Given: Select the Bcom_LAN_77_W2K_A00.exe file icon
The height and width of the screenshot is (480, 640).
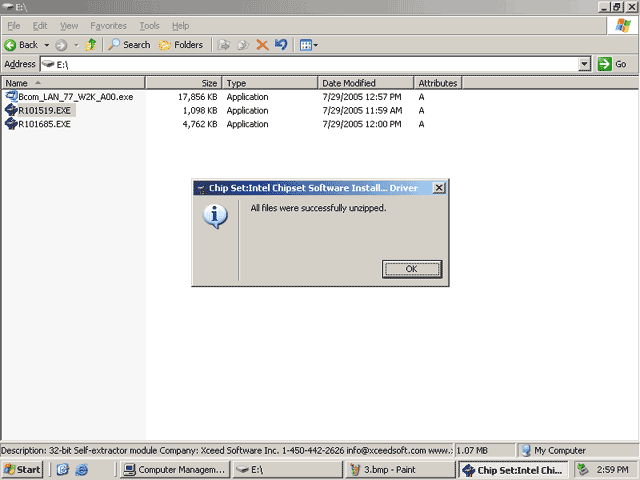Looking at the screenshot, I should (x=11, y=97).
